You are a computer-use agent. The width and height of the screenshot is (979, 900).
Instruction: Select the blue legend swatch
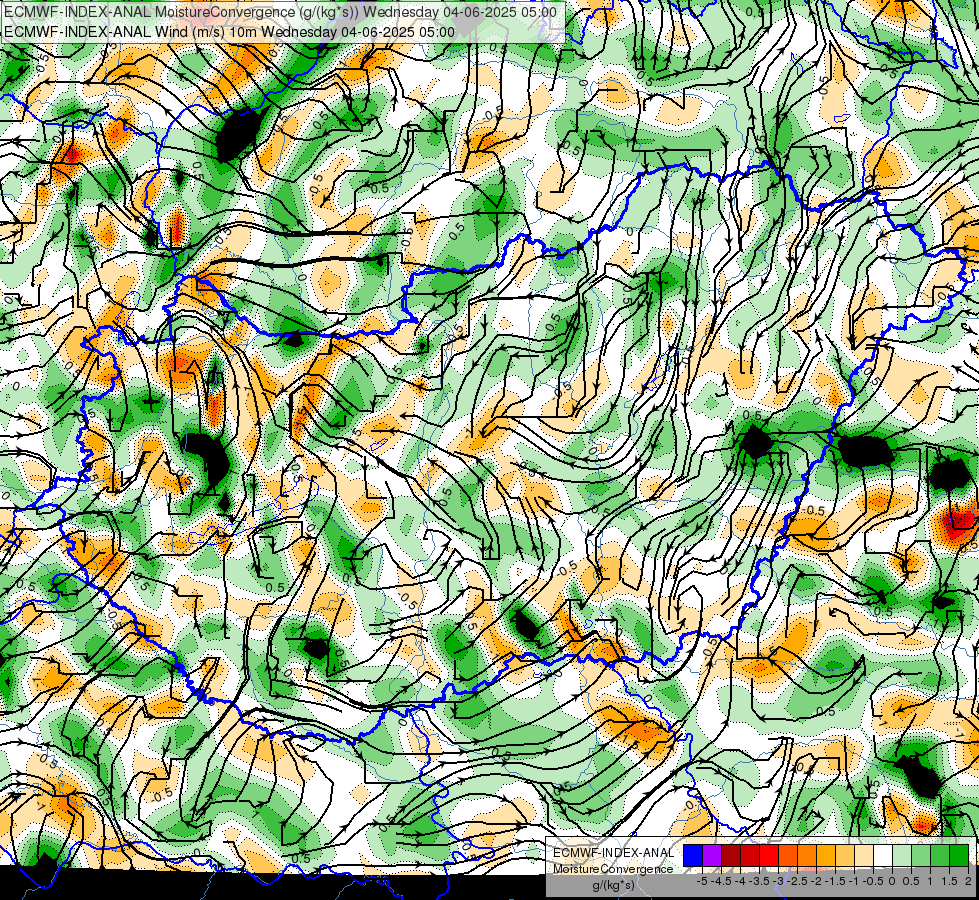pyautogui.click(x=693, y=855)
